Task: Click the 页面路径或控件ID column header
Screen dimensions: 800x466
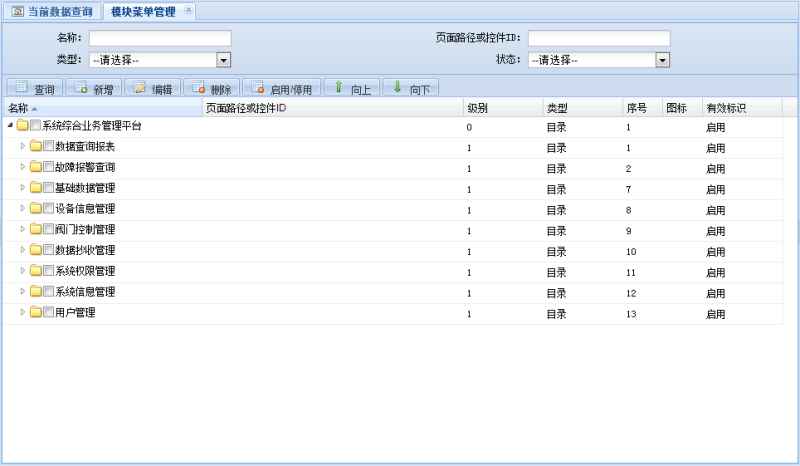Action: tap(333, 108)
